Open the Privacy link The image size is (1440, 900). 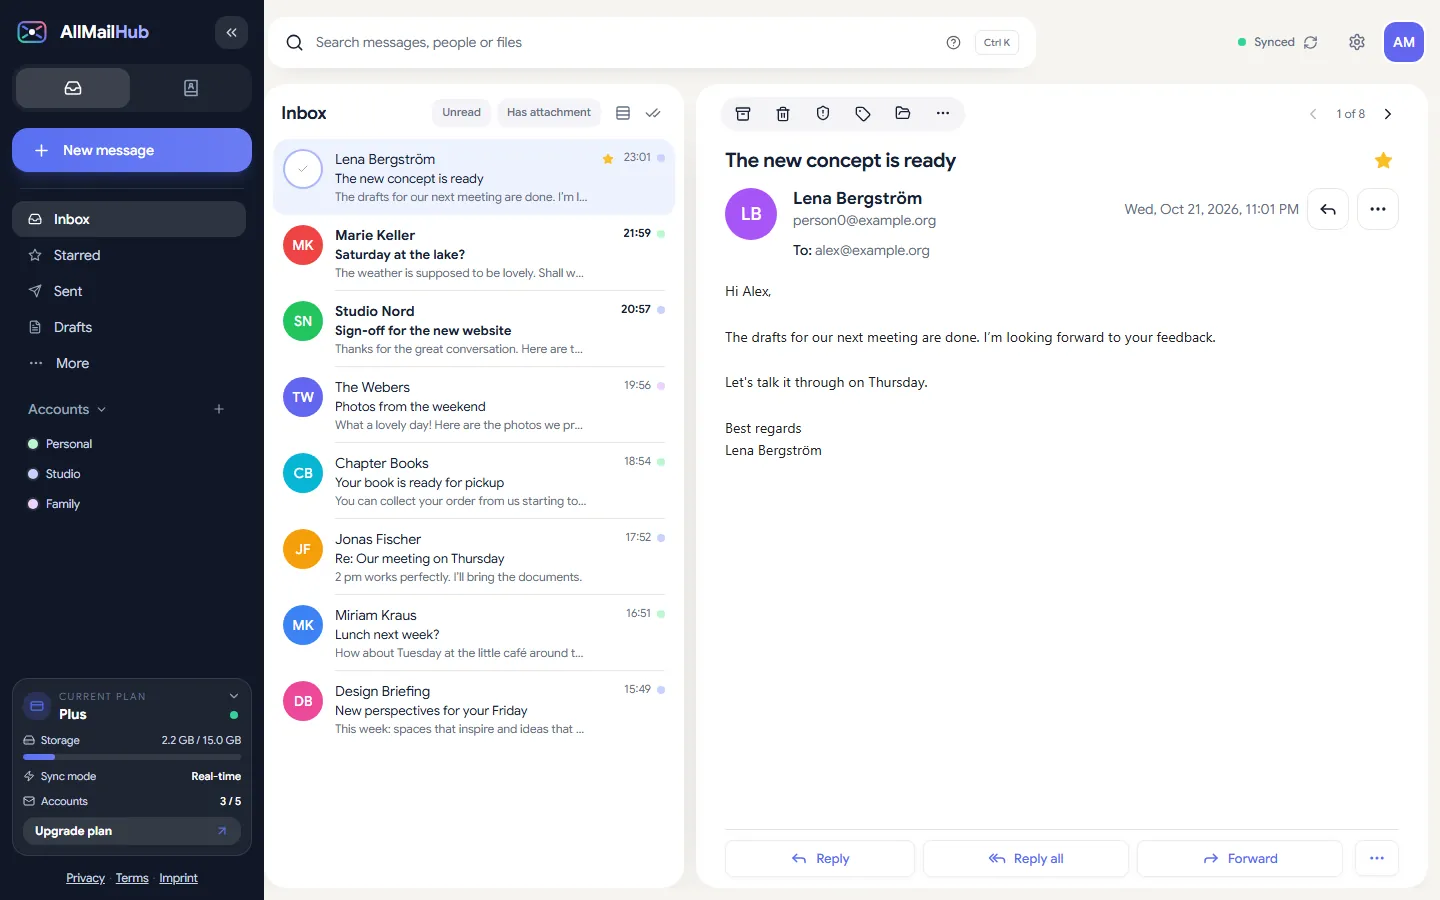pos(85,878)
